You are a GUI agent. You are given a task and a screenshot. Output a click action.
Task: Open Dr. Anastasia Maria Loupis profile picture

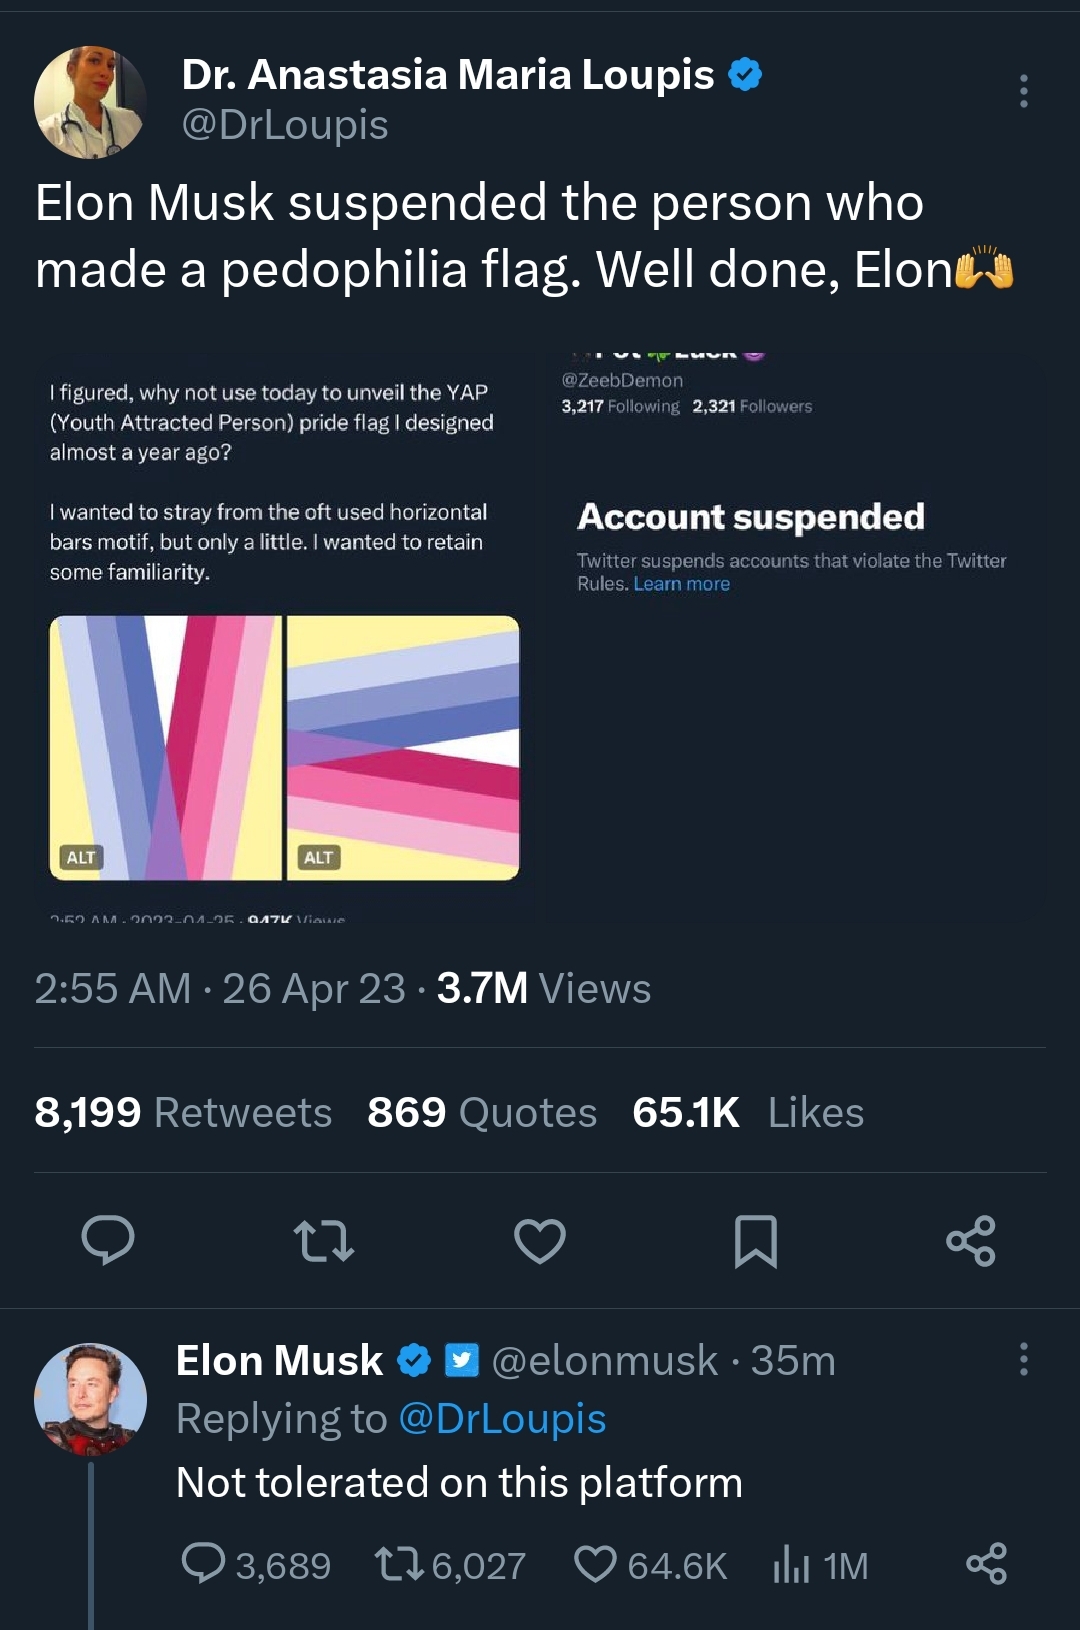coord(90,102)
